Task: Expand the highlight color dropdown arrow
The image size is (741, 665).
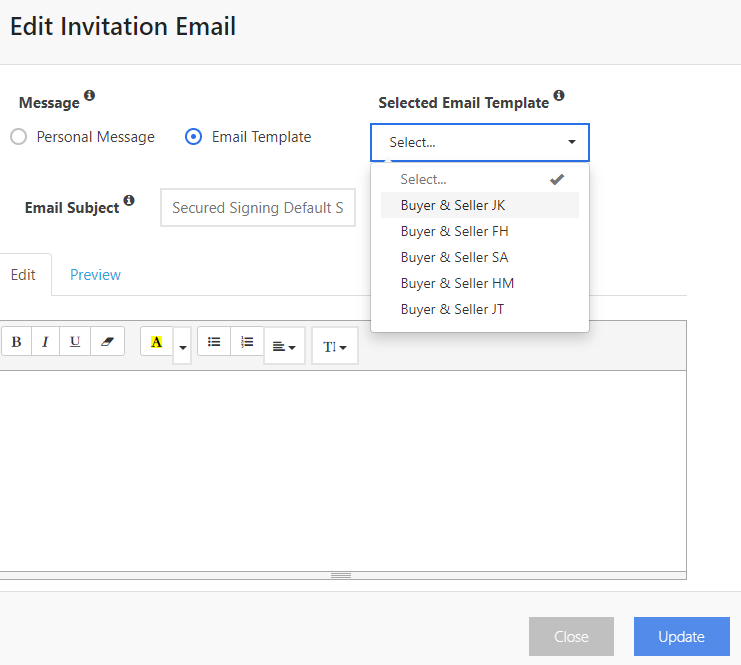Action: [182, 347]
